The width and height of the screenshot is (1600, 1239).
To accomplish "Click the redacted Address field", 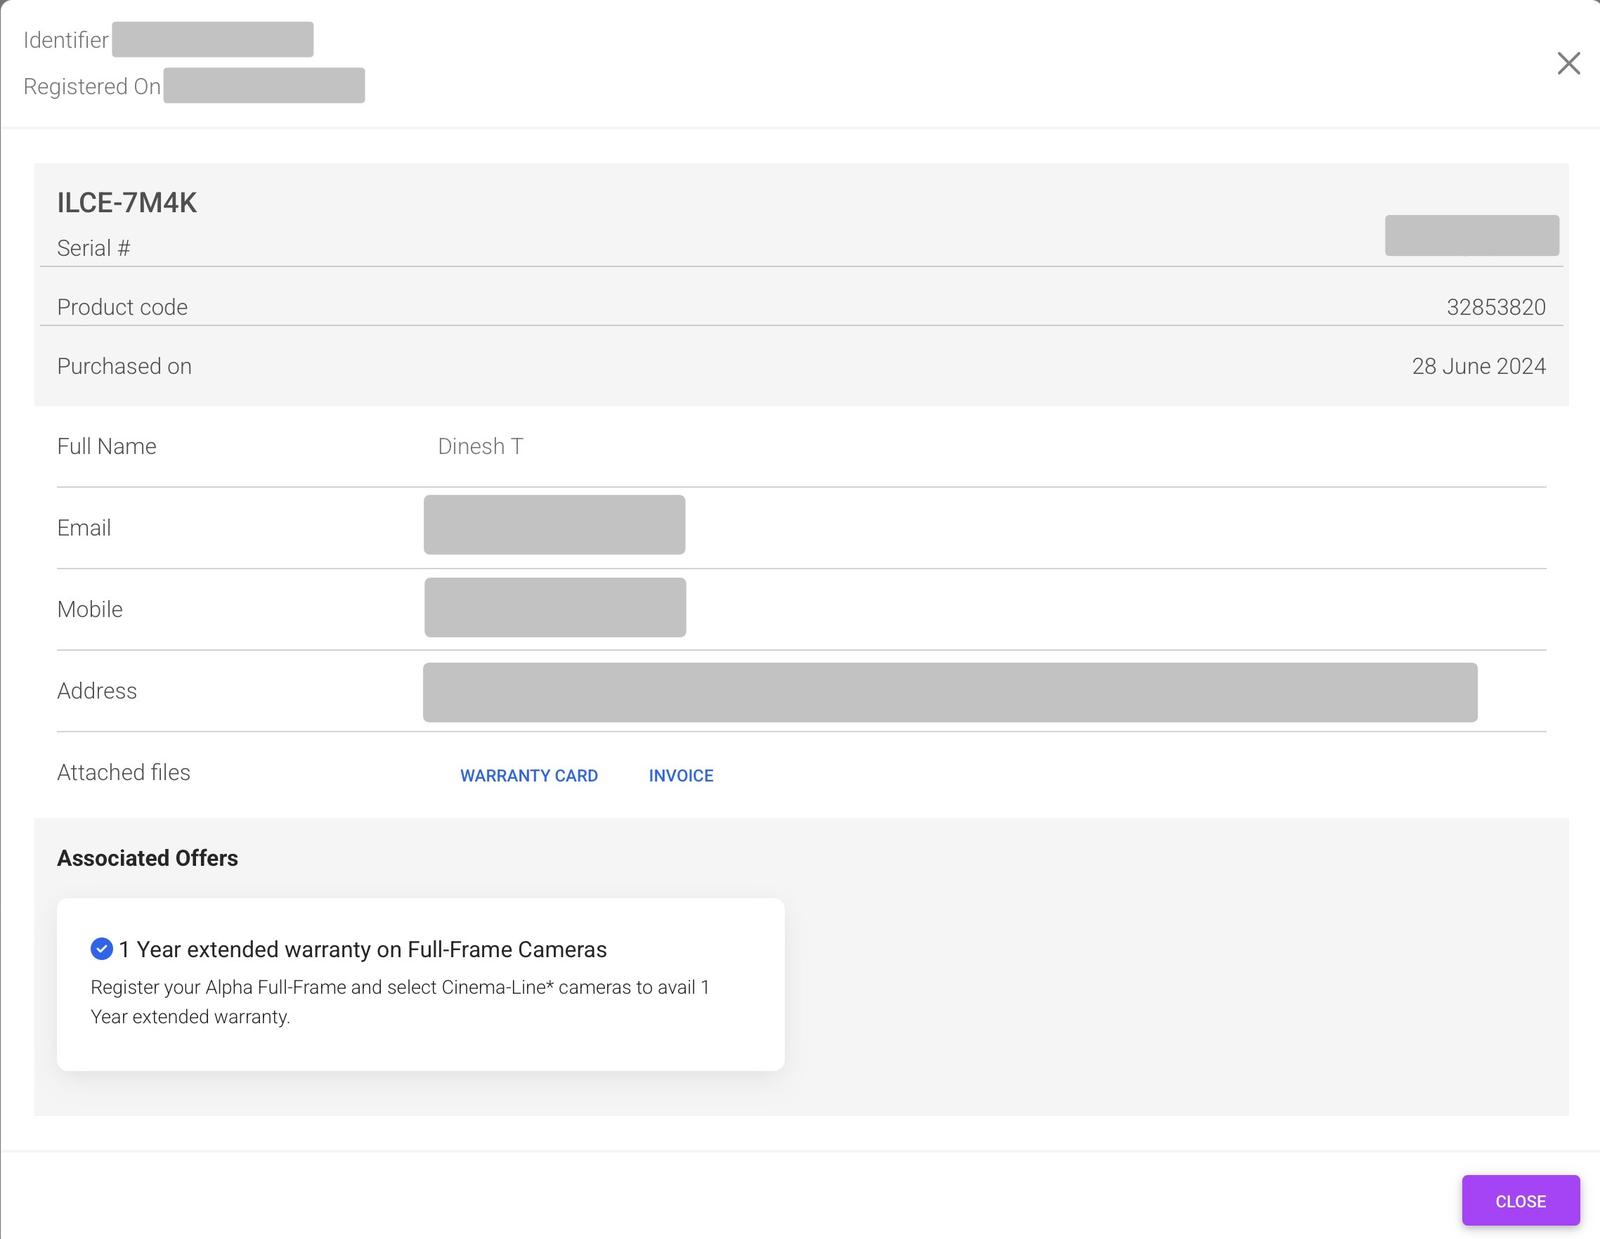I will (x=949, y=692).
